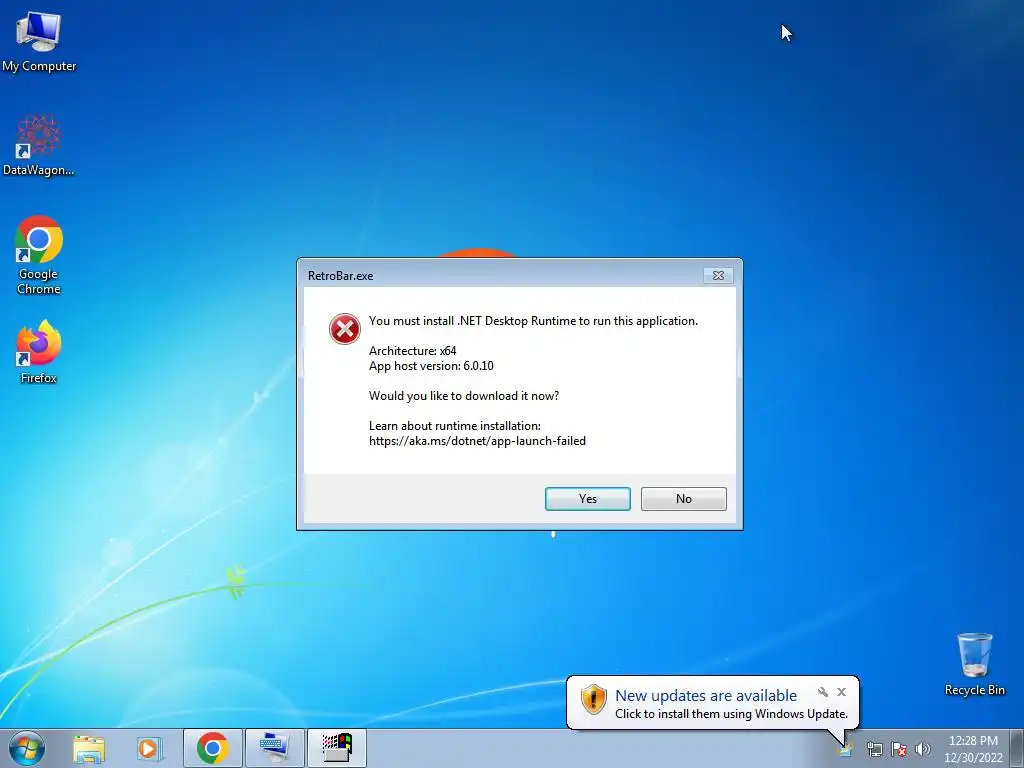Dismiss the Windows Update balloon
Viewport: 1024px width, 768px height.
(842, 692)
